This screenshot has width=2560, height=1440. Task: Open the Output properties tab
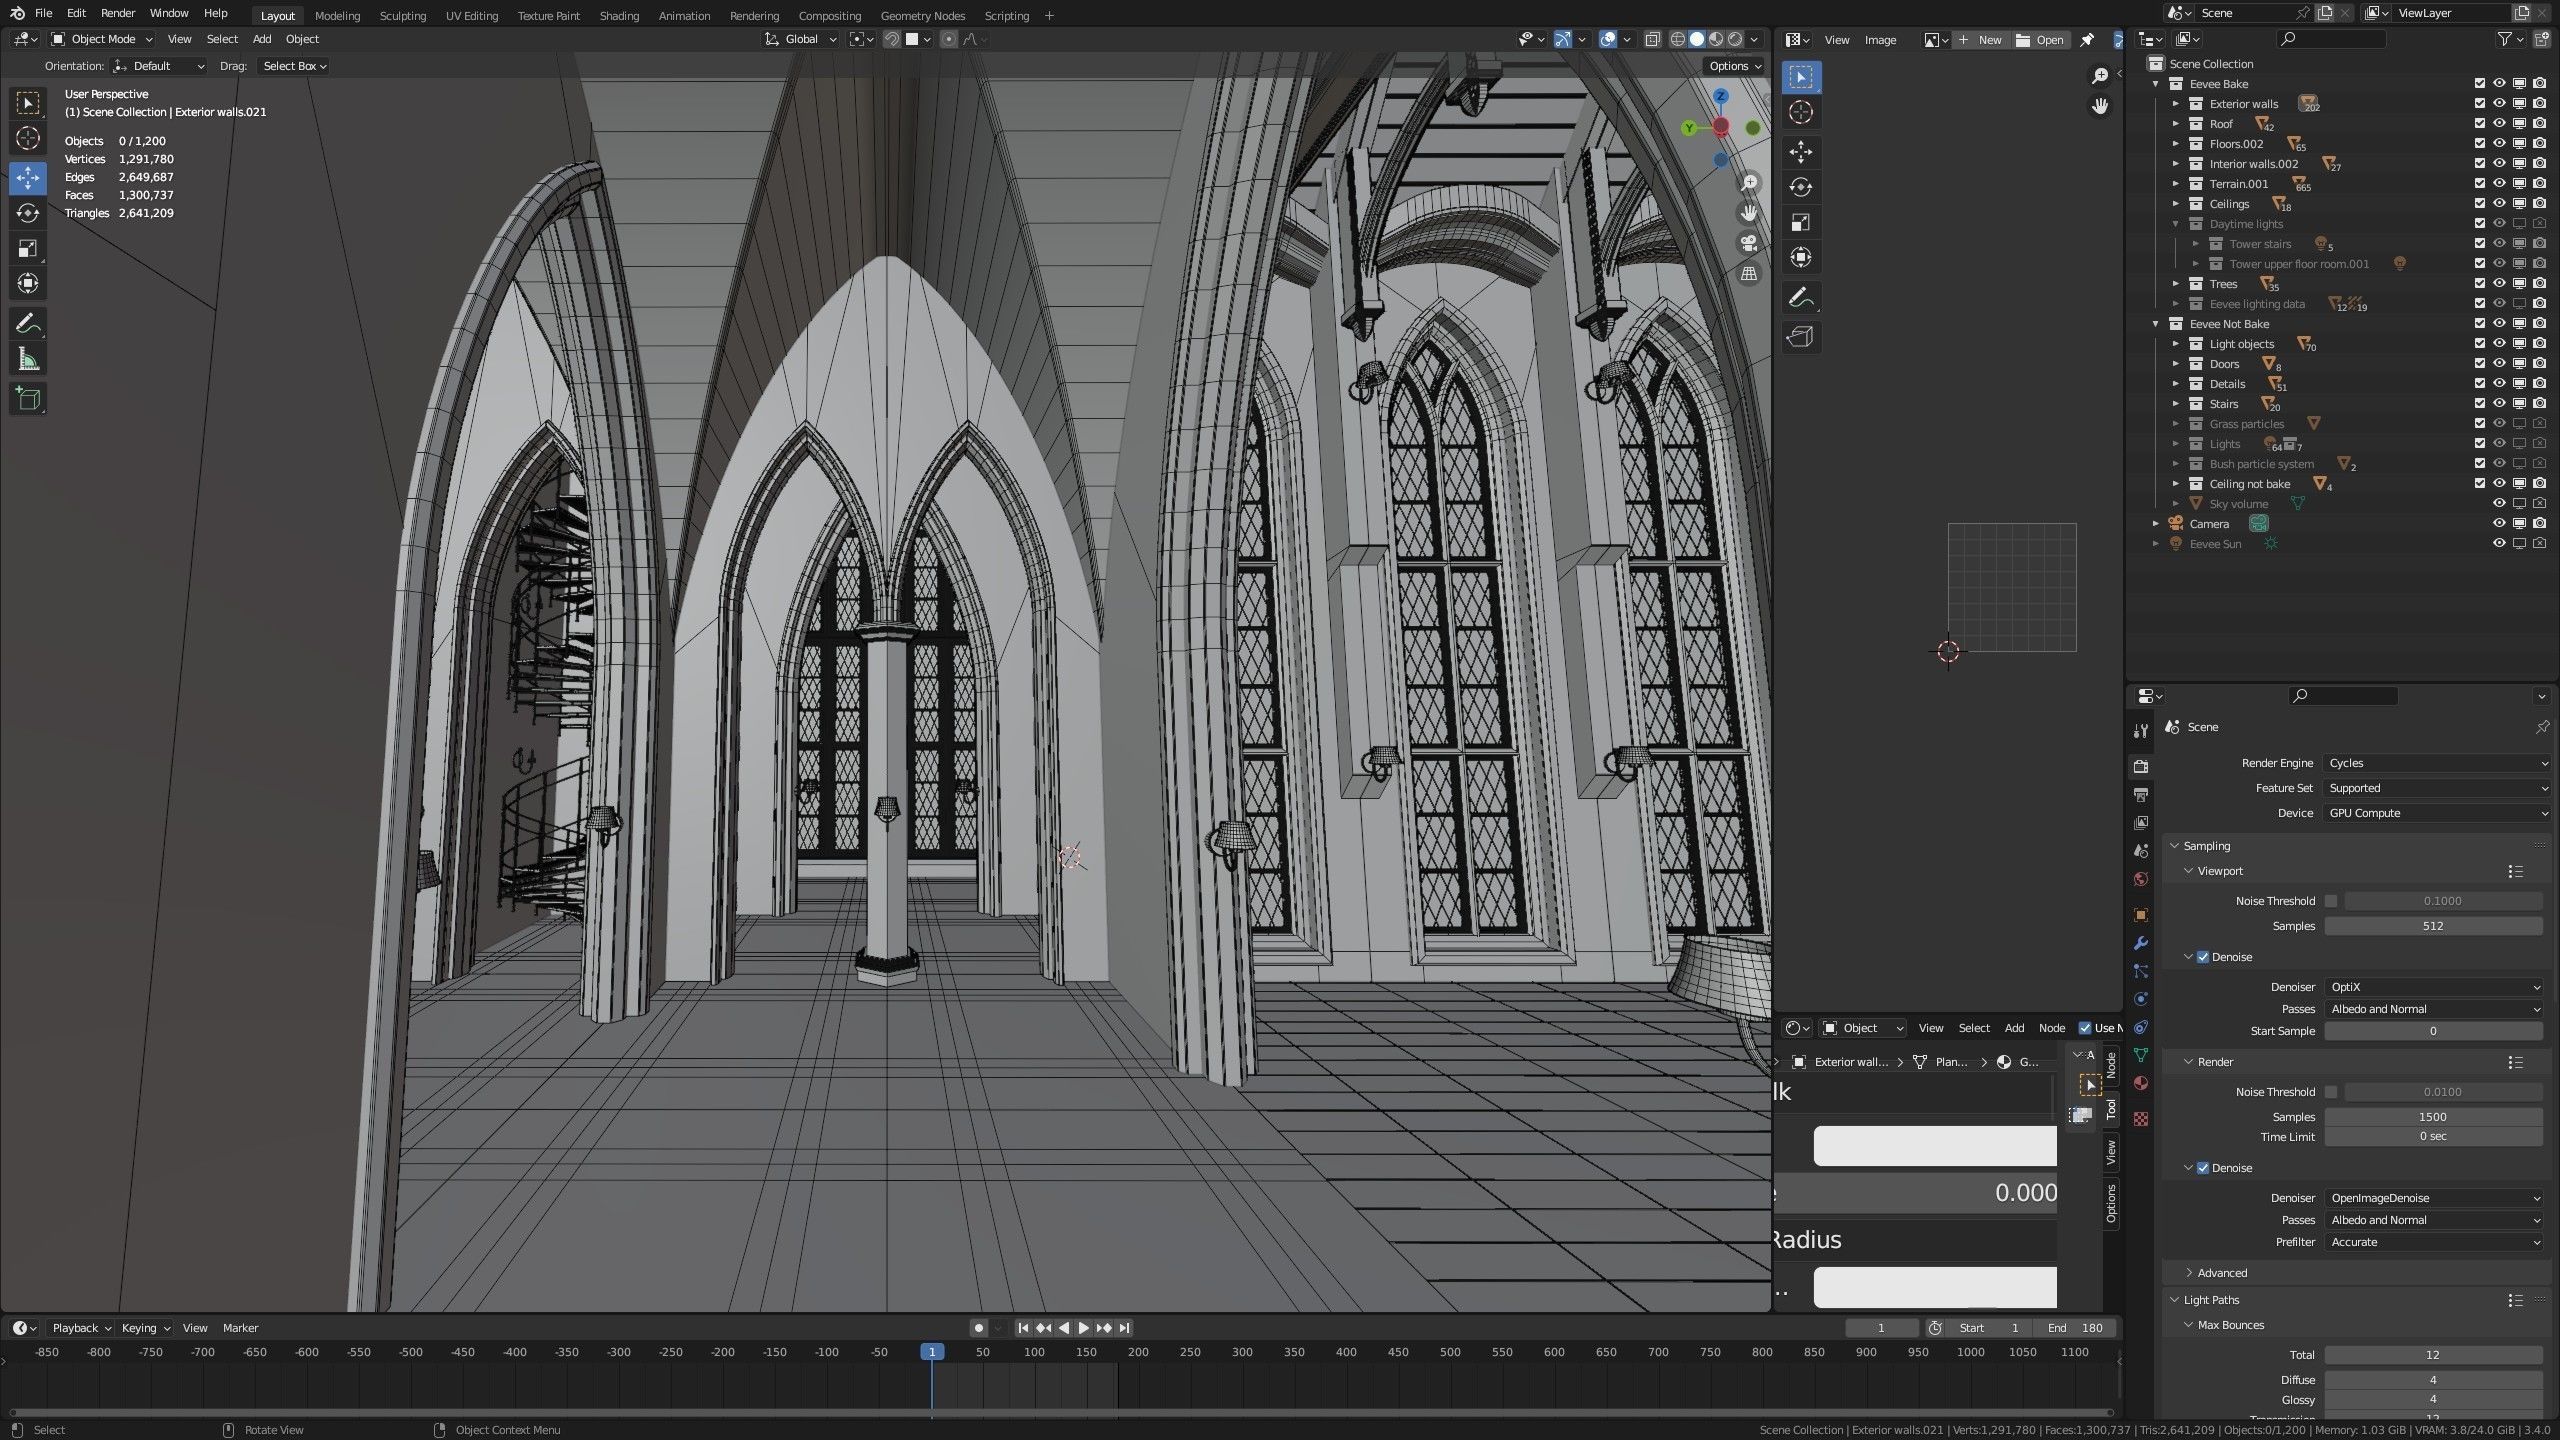(x=2141, y=795)
